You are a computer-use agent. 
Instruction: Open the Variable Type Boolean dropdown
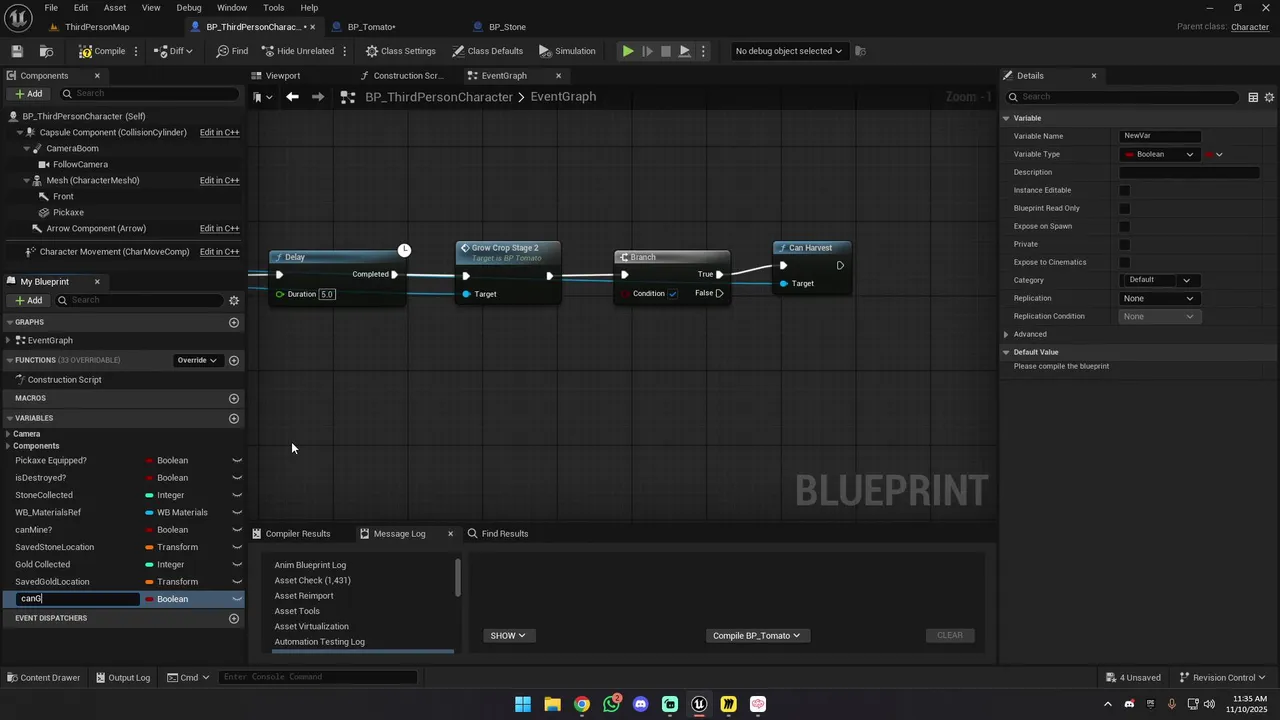[x=1159, y=154]
